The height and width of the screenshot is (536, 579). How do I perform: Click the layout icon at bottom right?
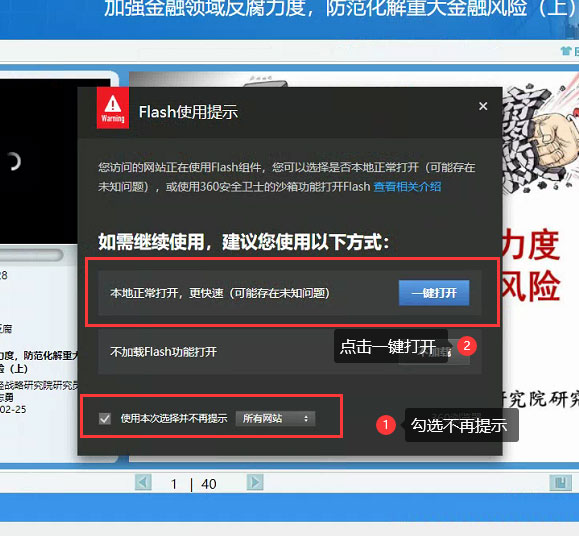[x=560, y=482]
